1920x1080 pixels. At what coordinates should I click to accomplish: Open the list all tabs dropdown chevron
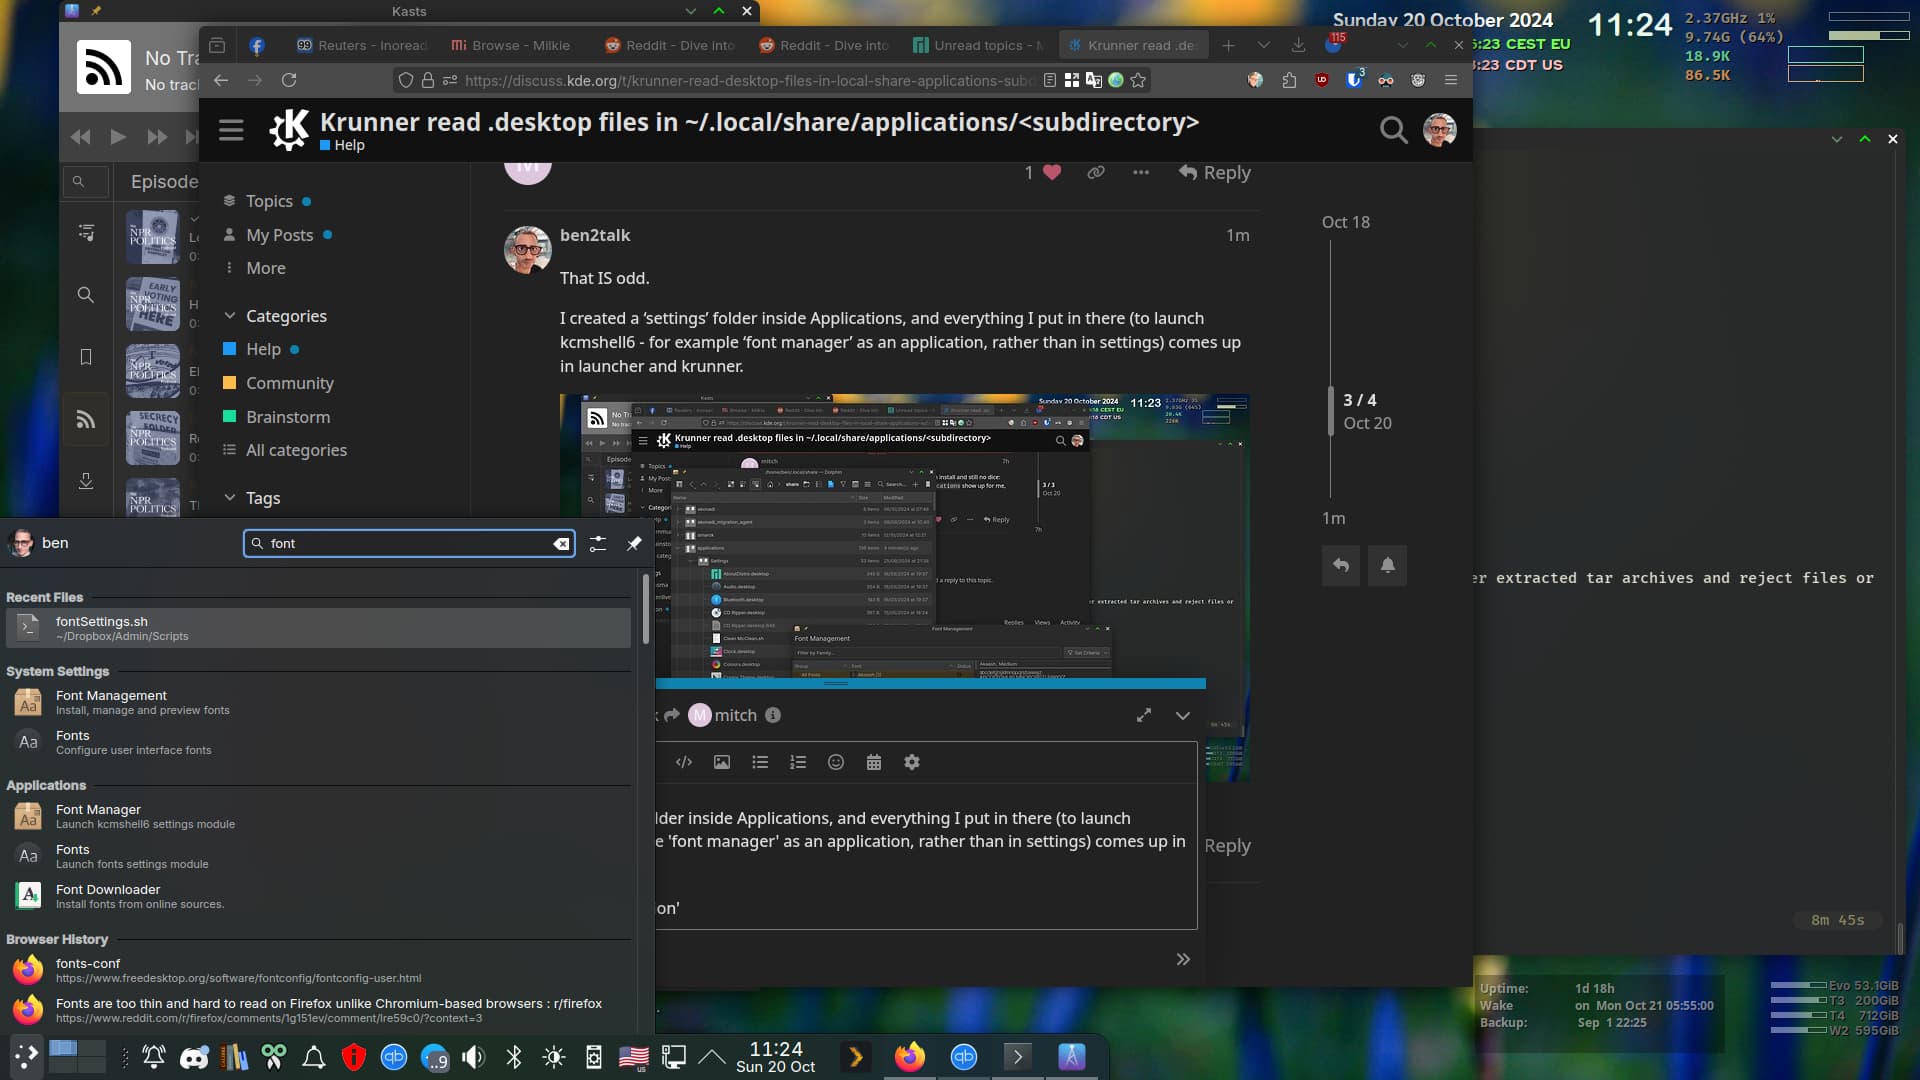(1264, 45)
